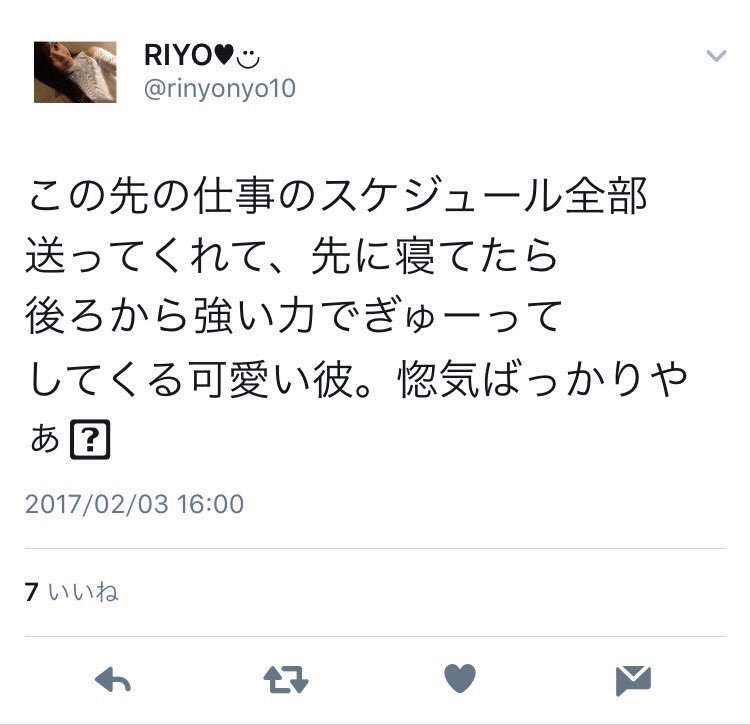
Task: Click the tweet line containing 惚気ばっかりや
Action: pos(357,378)
